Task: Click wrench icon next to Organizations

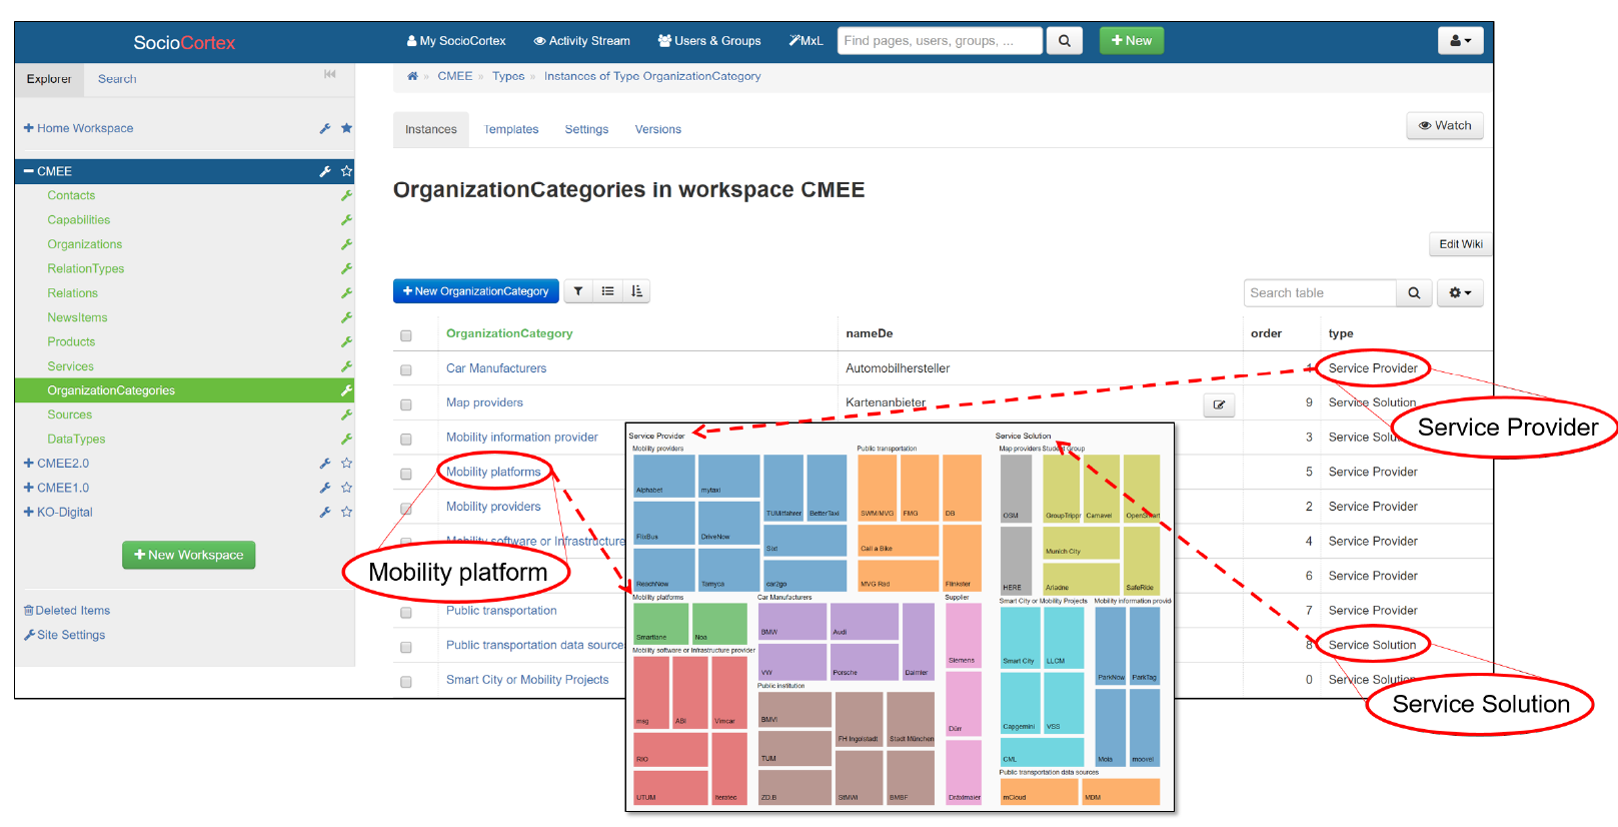Action: pyautogui.click(x=346, y=244)
